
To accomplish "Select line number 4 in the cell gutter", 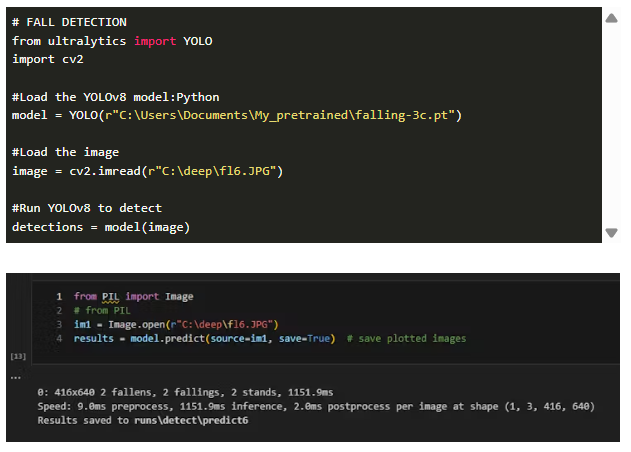I will click(x=60, y=339).
